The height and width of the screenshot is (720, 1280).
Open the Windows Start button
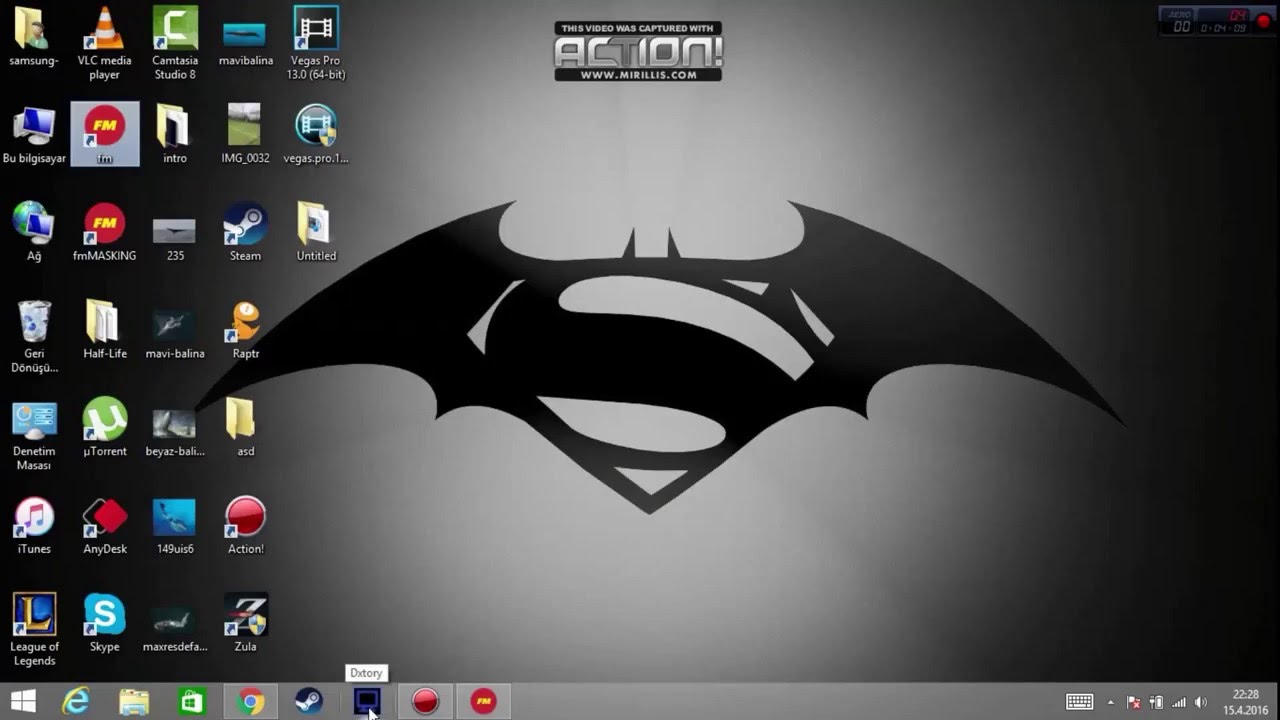pos(22,702)
